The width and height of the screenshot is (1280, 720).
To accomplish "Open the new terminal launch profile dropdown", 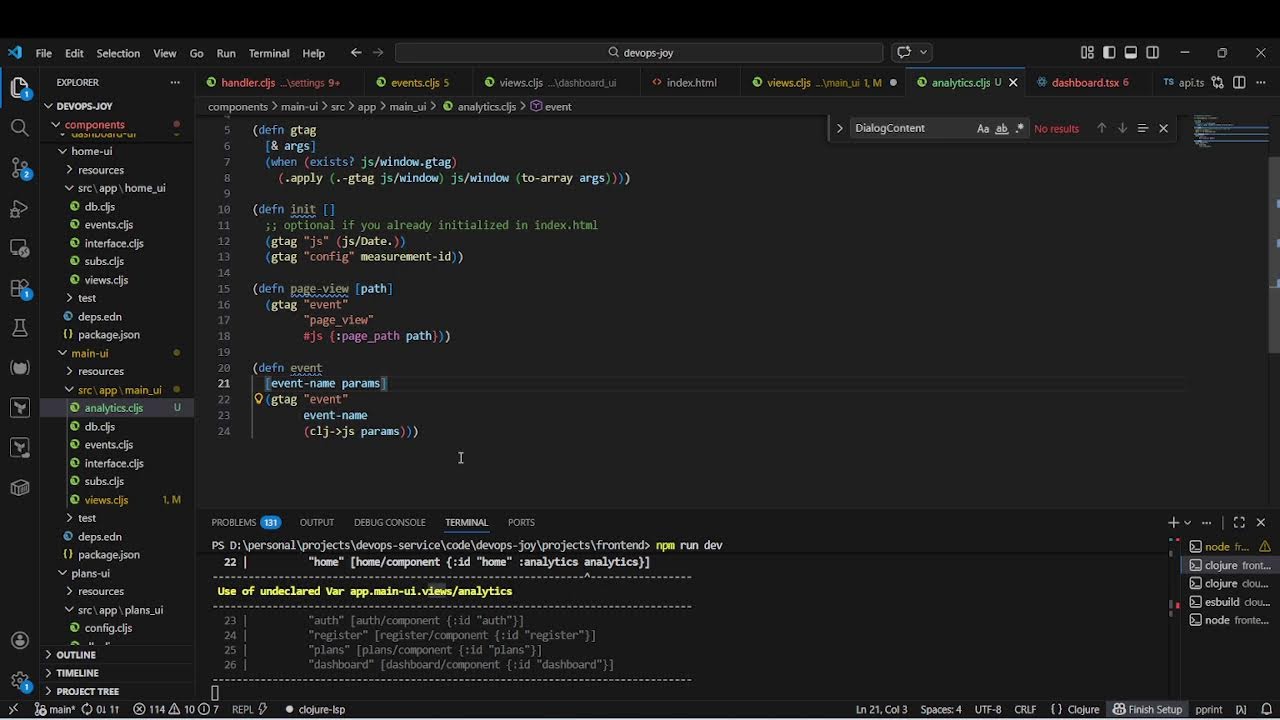I will tap(1188, 522).
